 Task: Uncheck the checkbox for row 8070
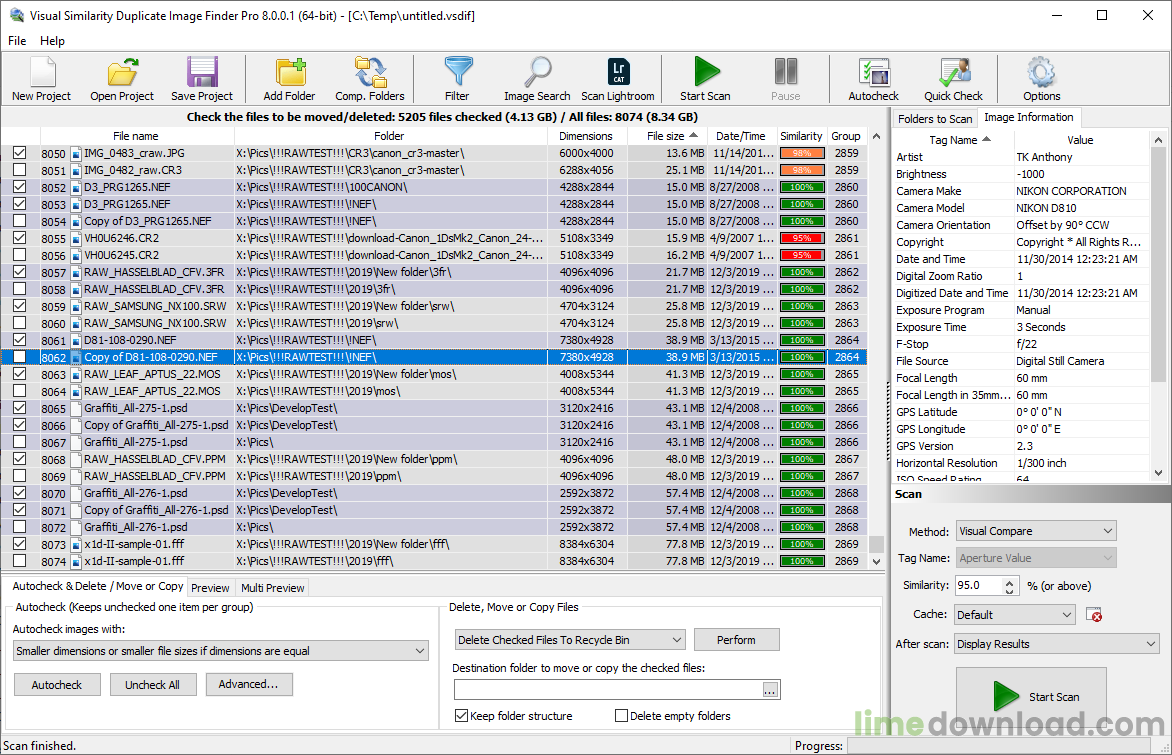(19, 493)
